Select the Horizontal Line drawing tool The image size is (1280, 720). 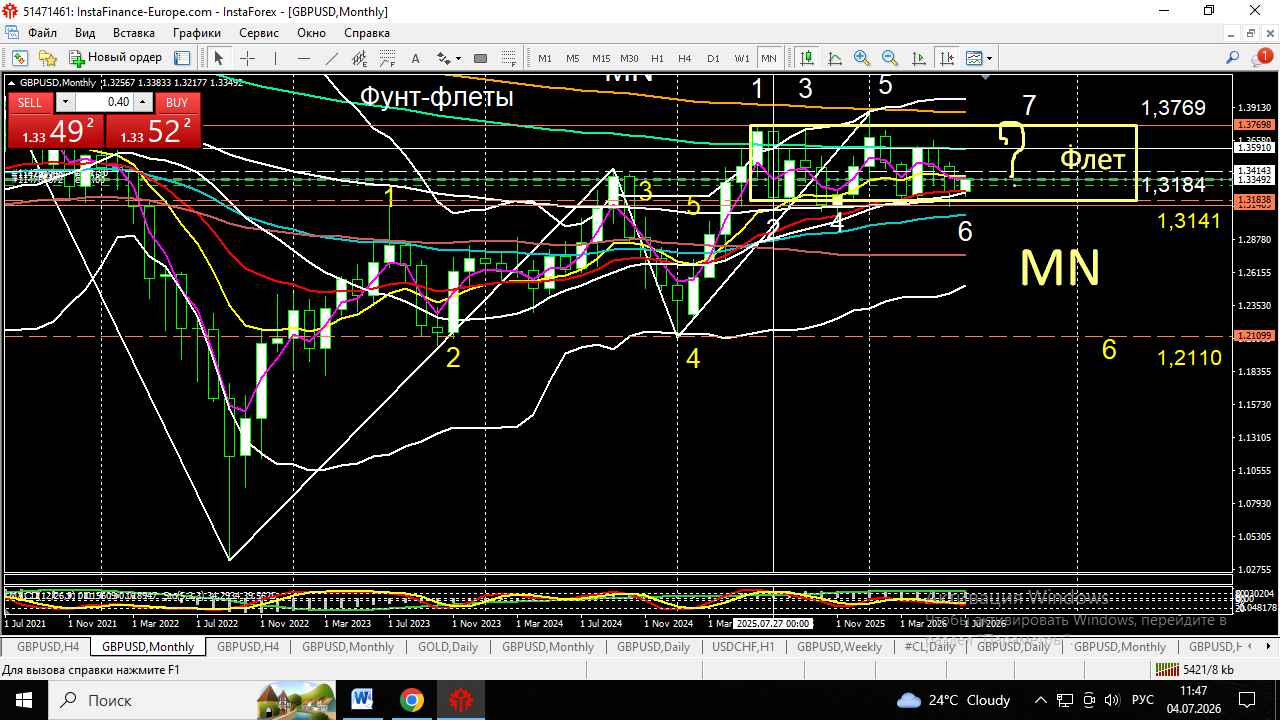click(x=304, y=58)
